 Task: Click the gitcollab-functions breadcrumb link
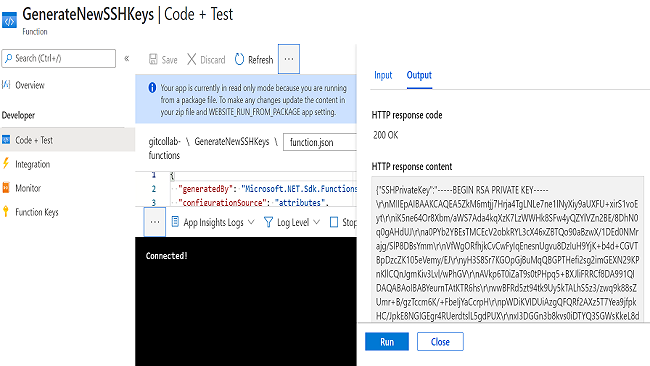165,148
